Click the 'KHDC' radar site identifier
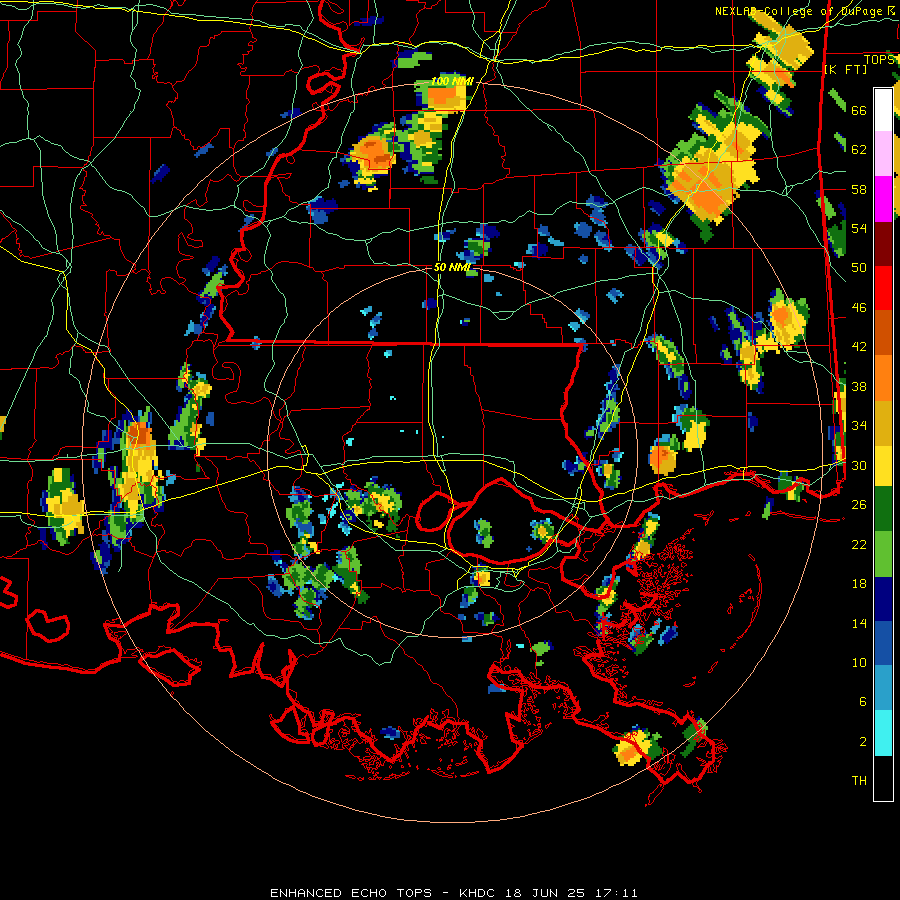 tap(479, 893)
